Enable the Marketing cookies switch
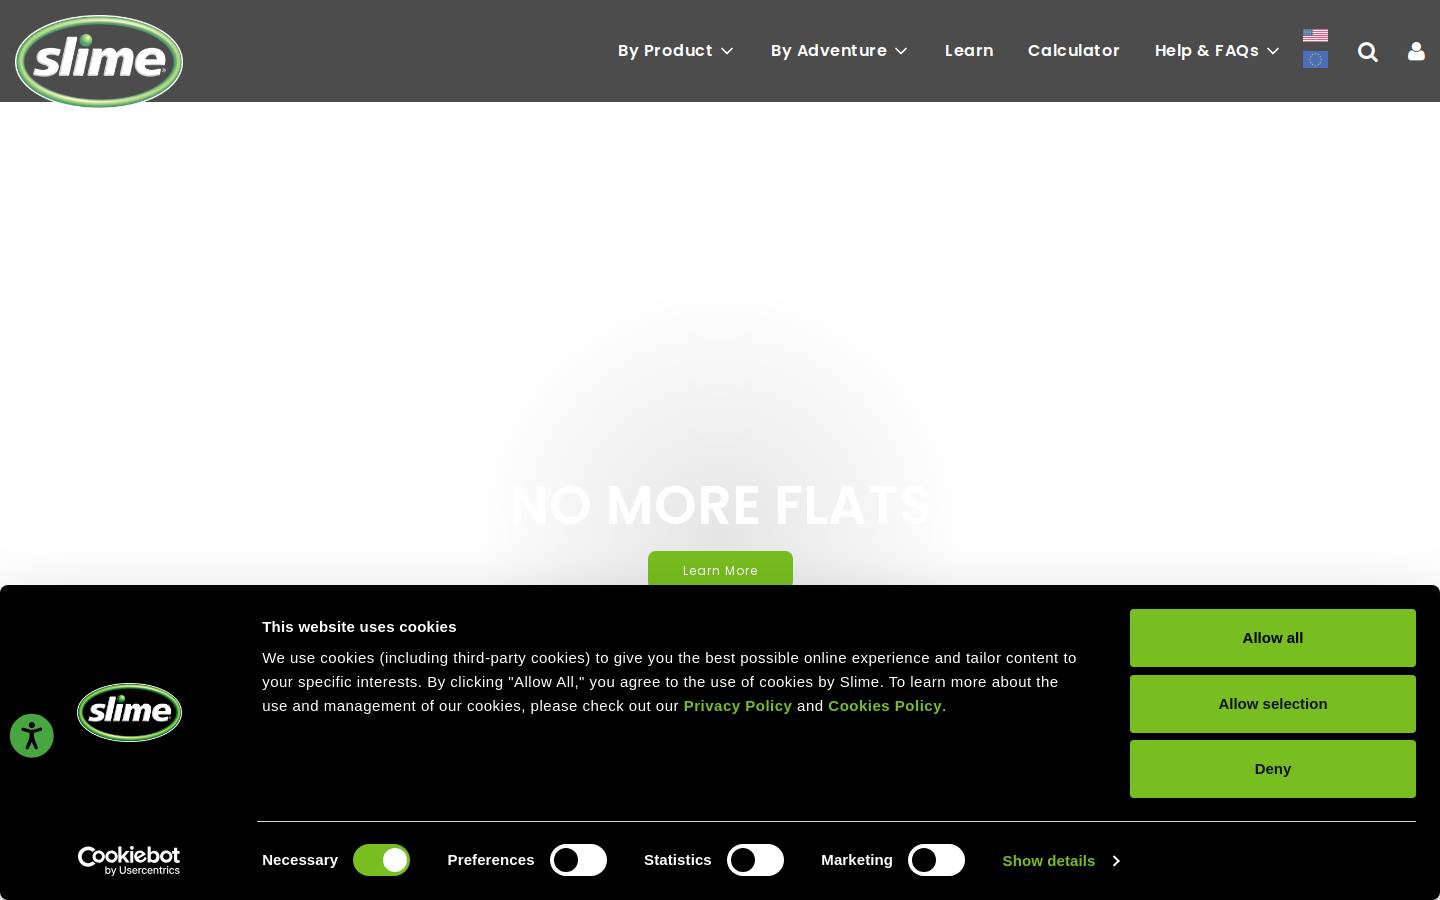 tap(936, 860)
